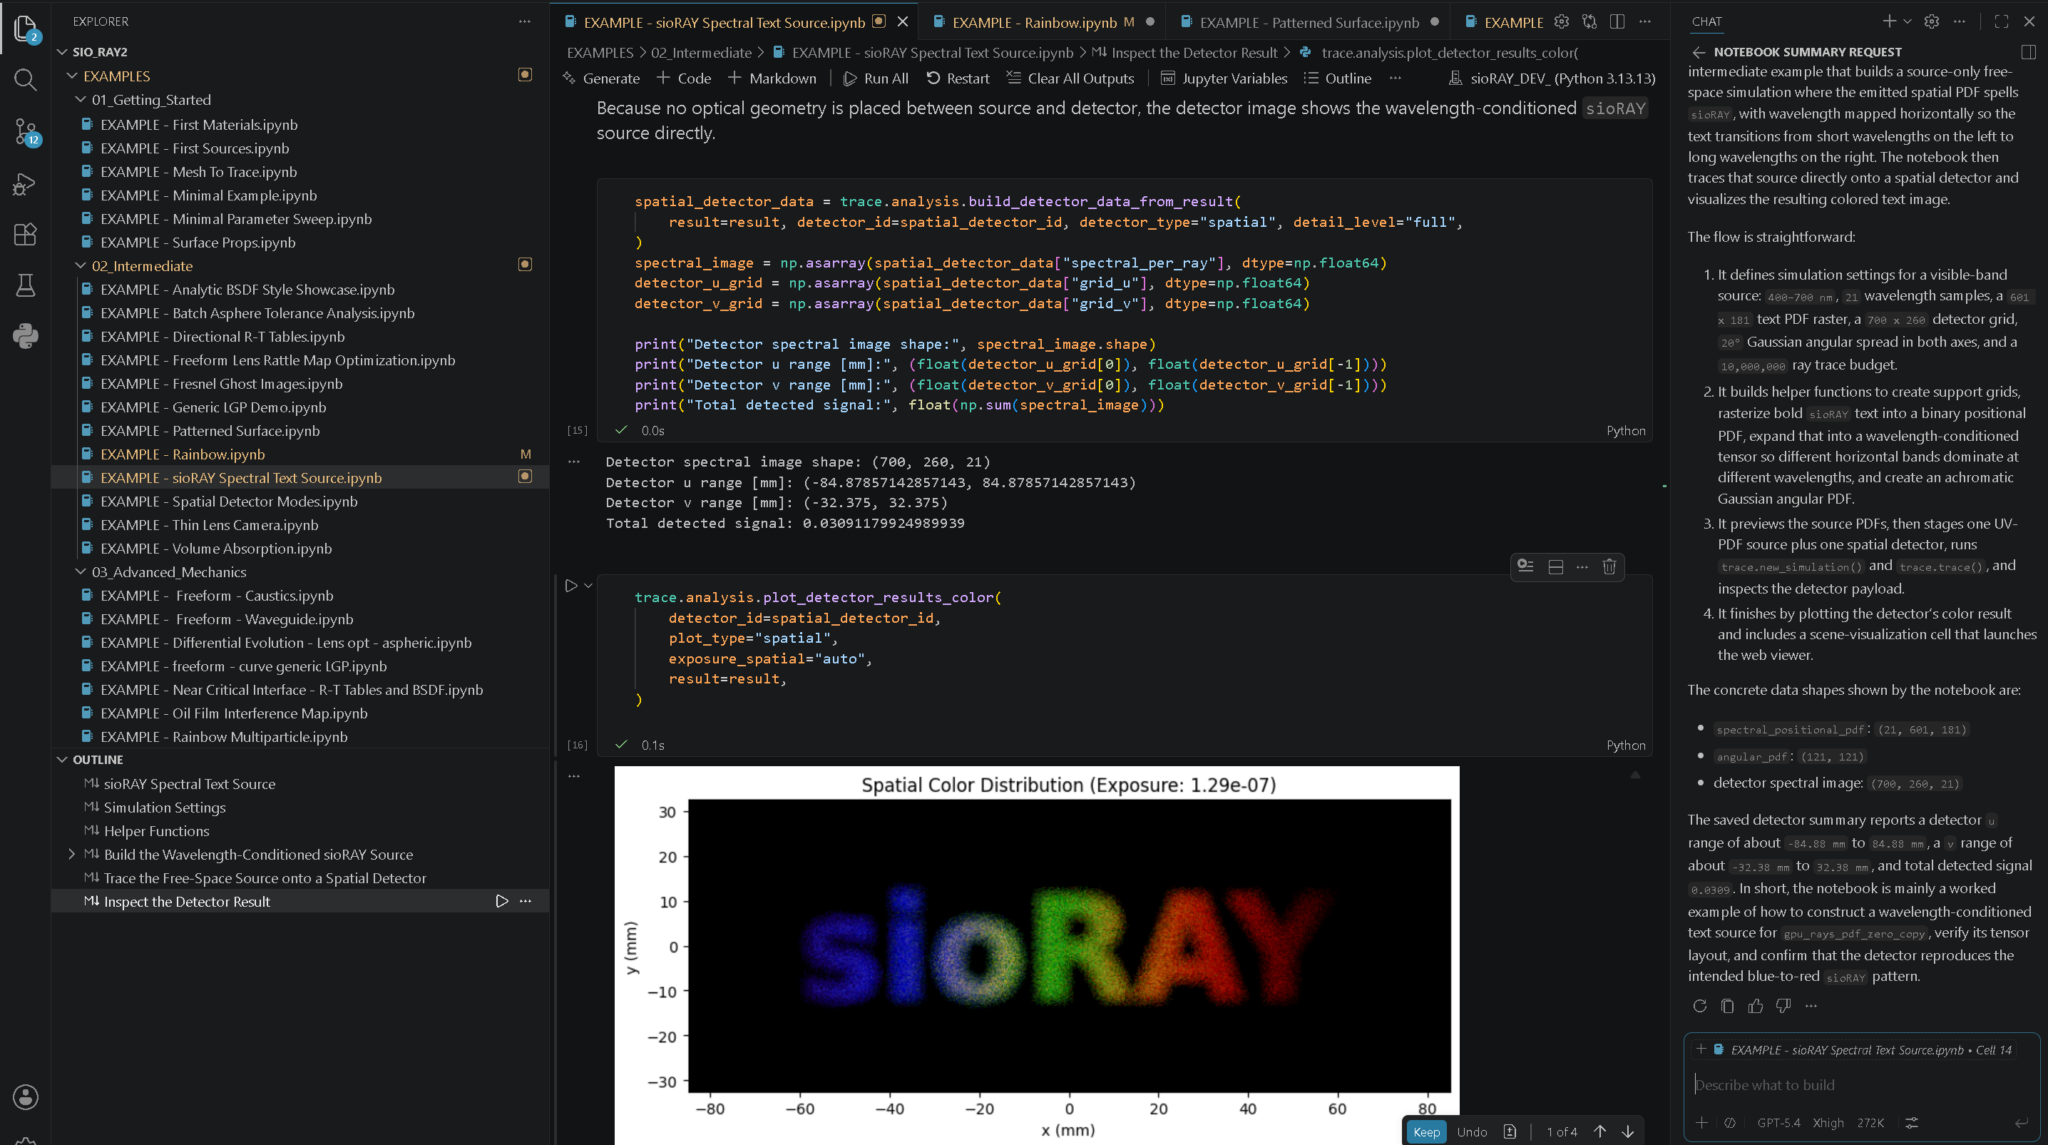Open notebook editor settings gear
2048x1145 pixels.
click(1562, 21)
